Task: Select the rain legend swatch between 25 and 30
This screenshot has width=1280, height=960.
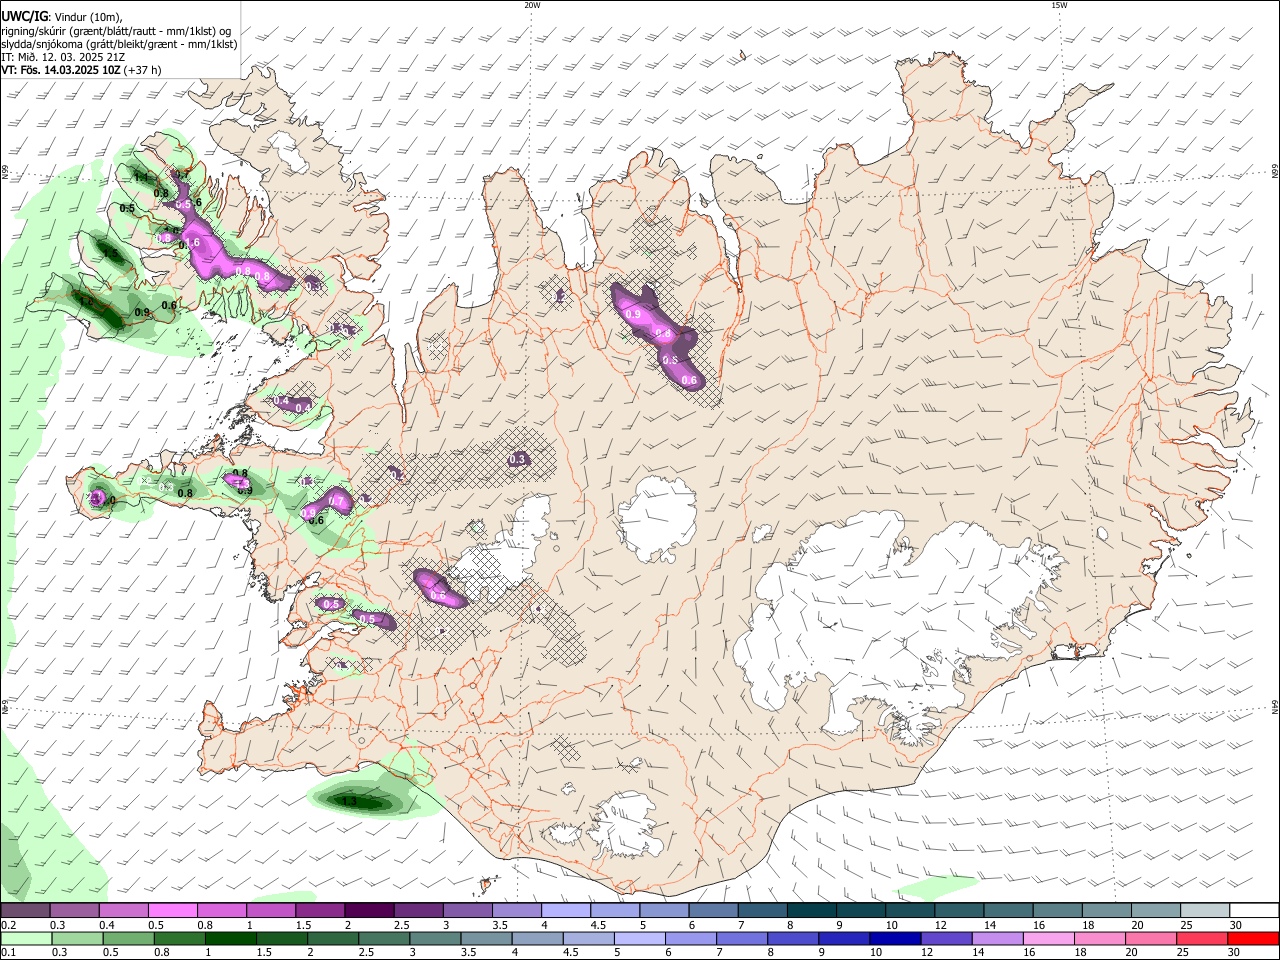Action: pos(1203,938)
